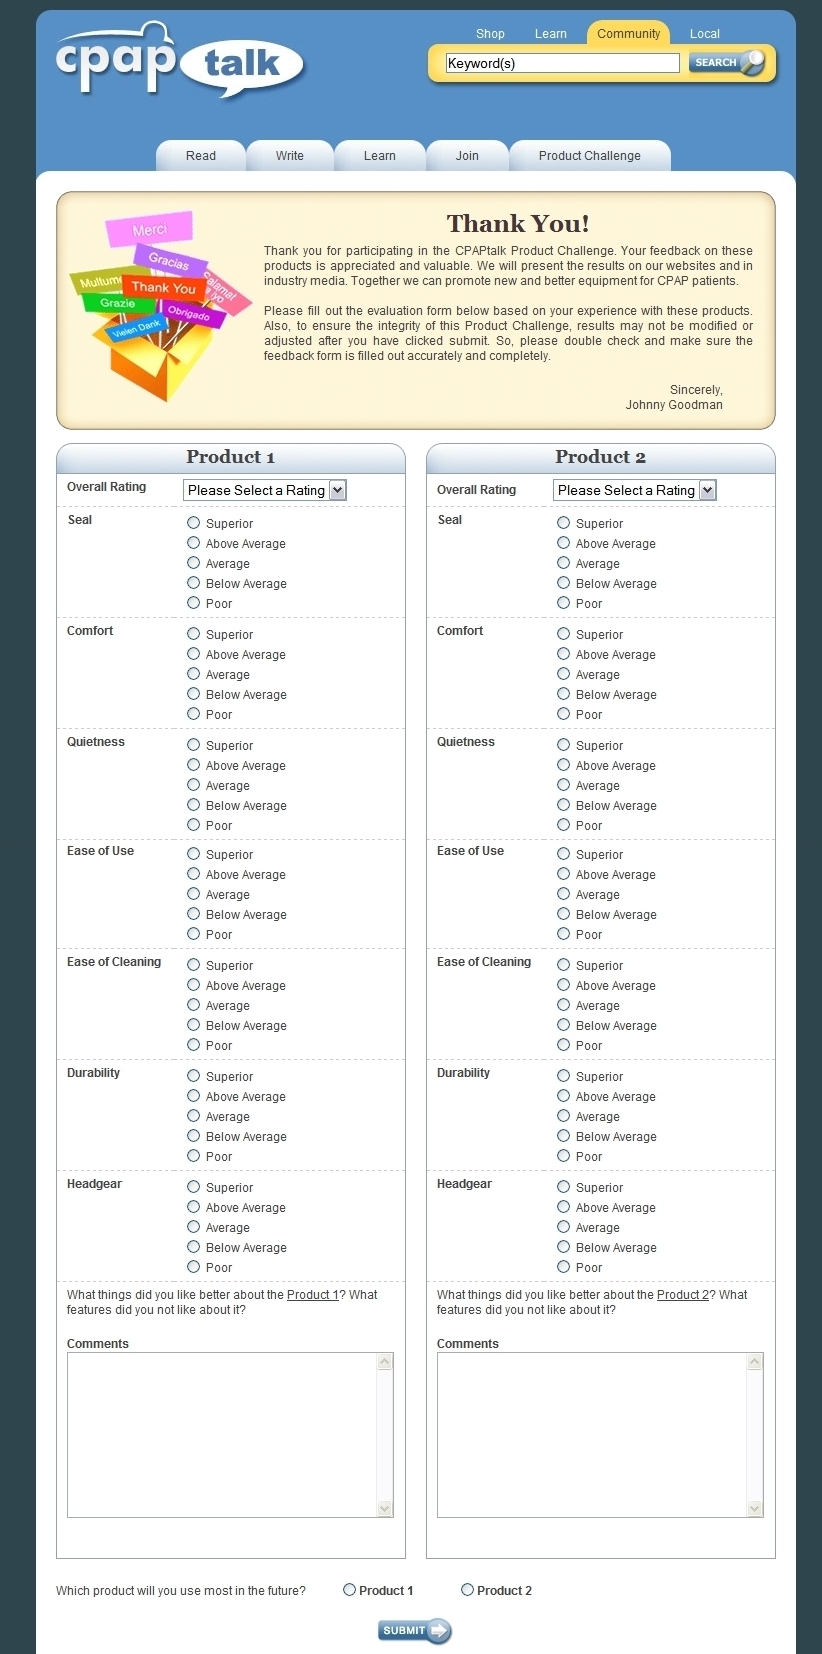Image resolution: width=822 pixels, height=1654 pixels.
Task: Click scroll-down arrow in Product 2 Comments
Action: 755,1508
